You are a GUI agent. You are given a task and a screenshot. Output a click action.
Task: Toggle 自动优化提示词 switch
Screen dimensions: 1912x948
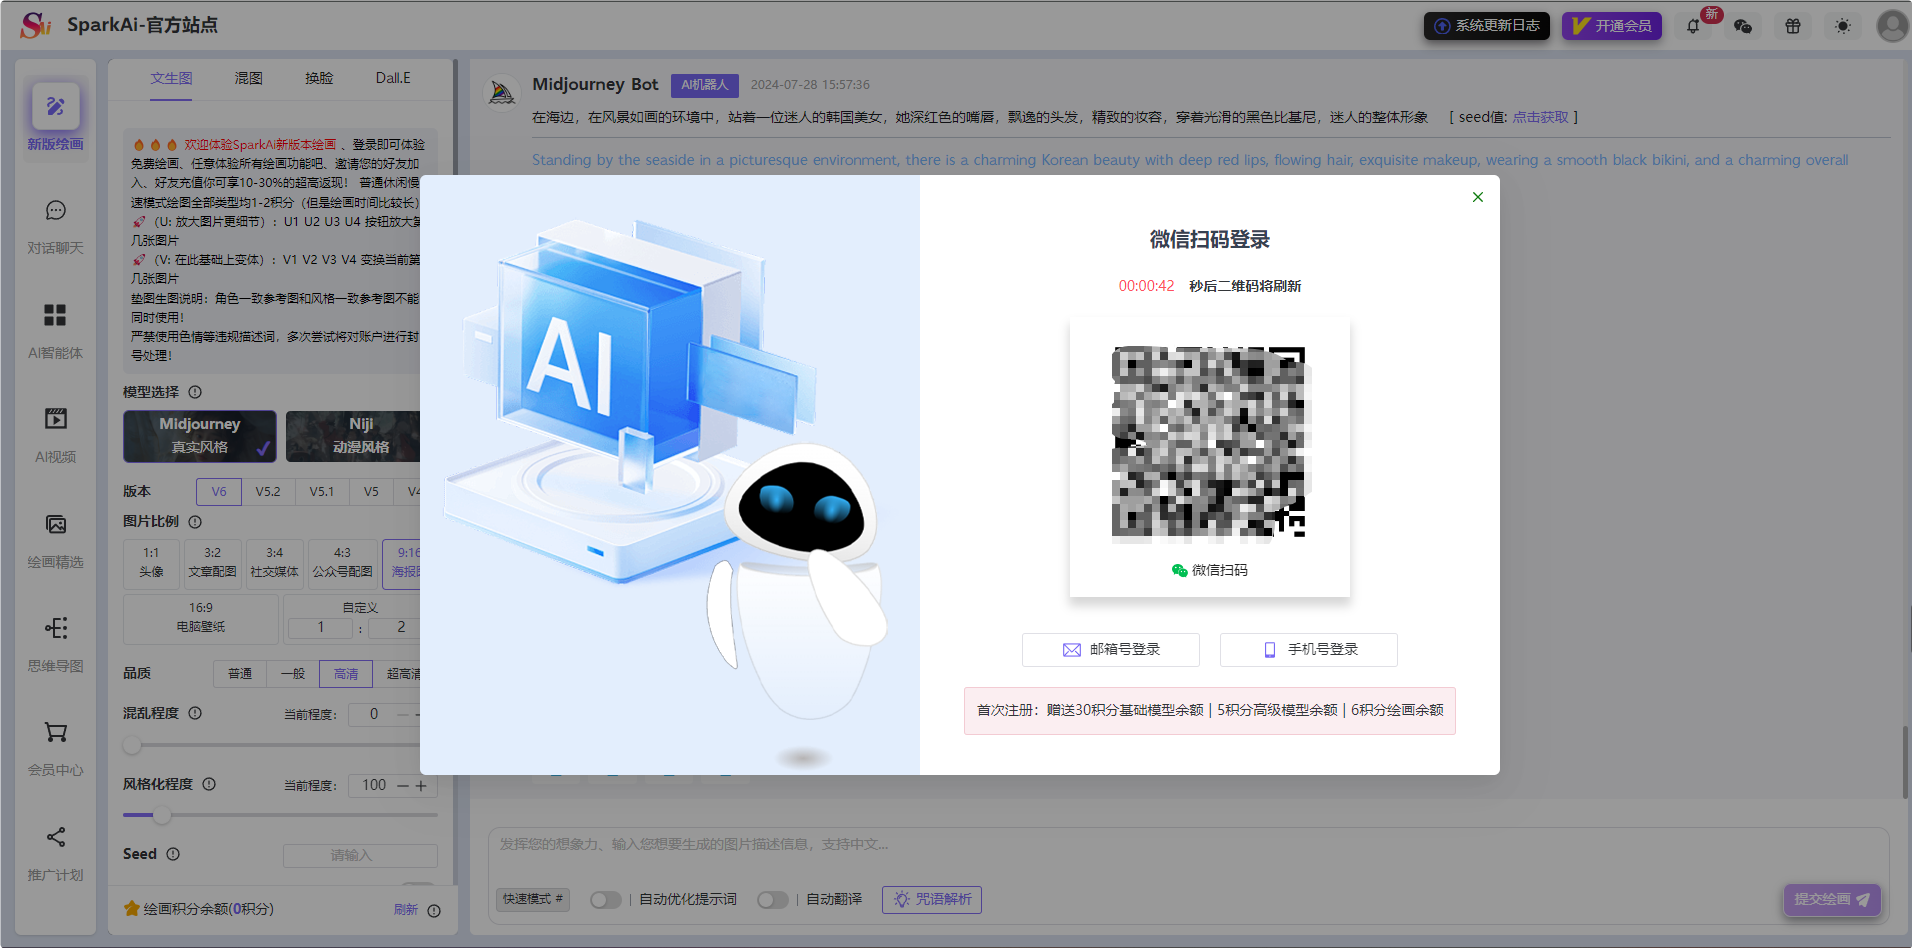(x=605, y=900)
